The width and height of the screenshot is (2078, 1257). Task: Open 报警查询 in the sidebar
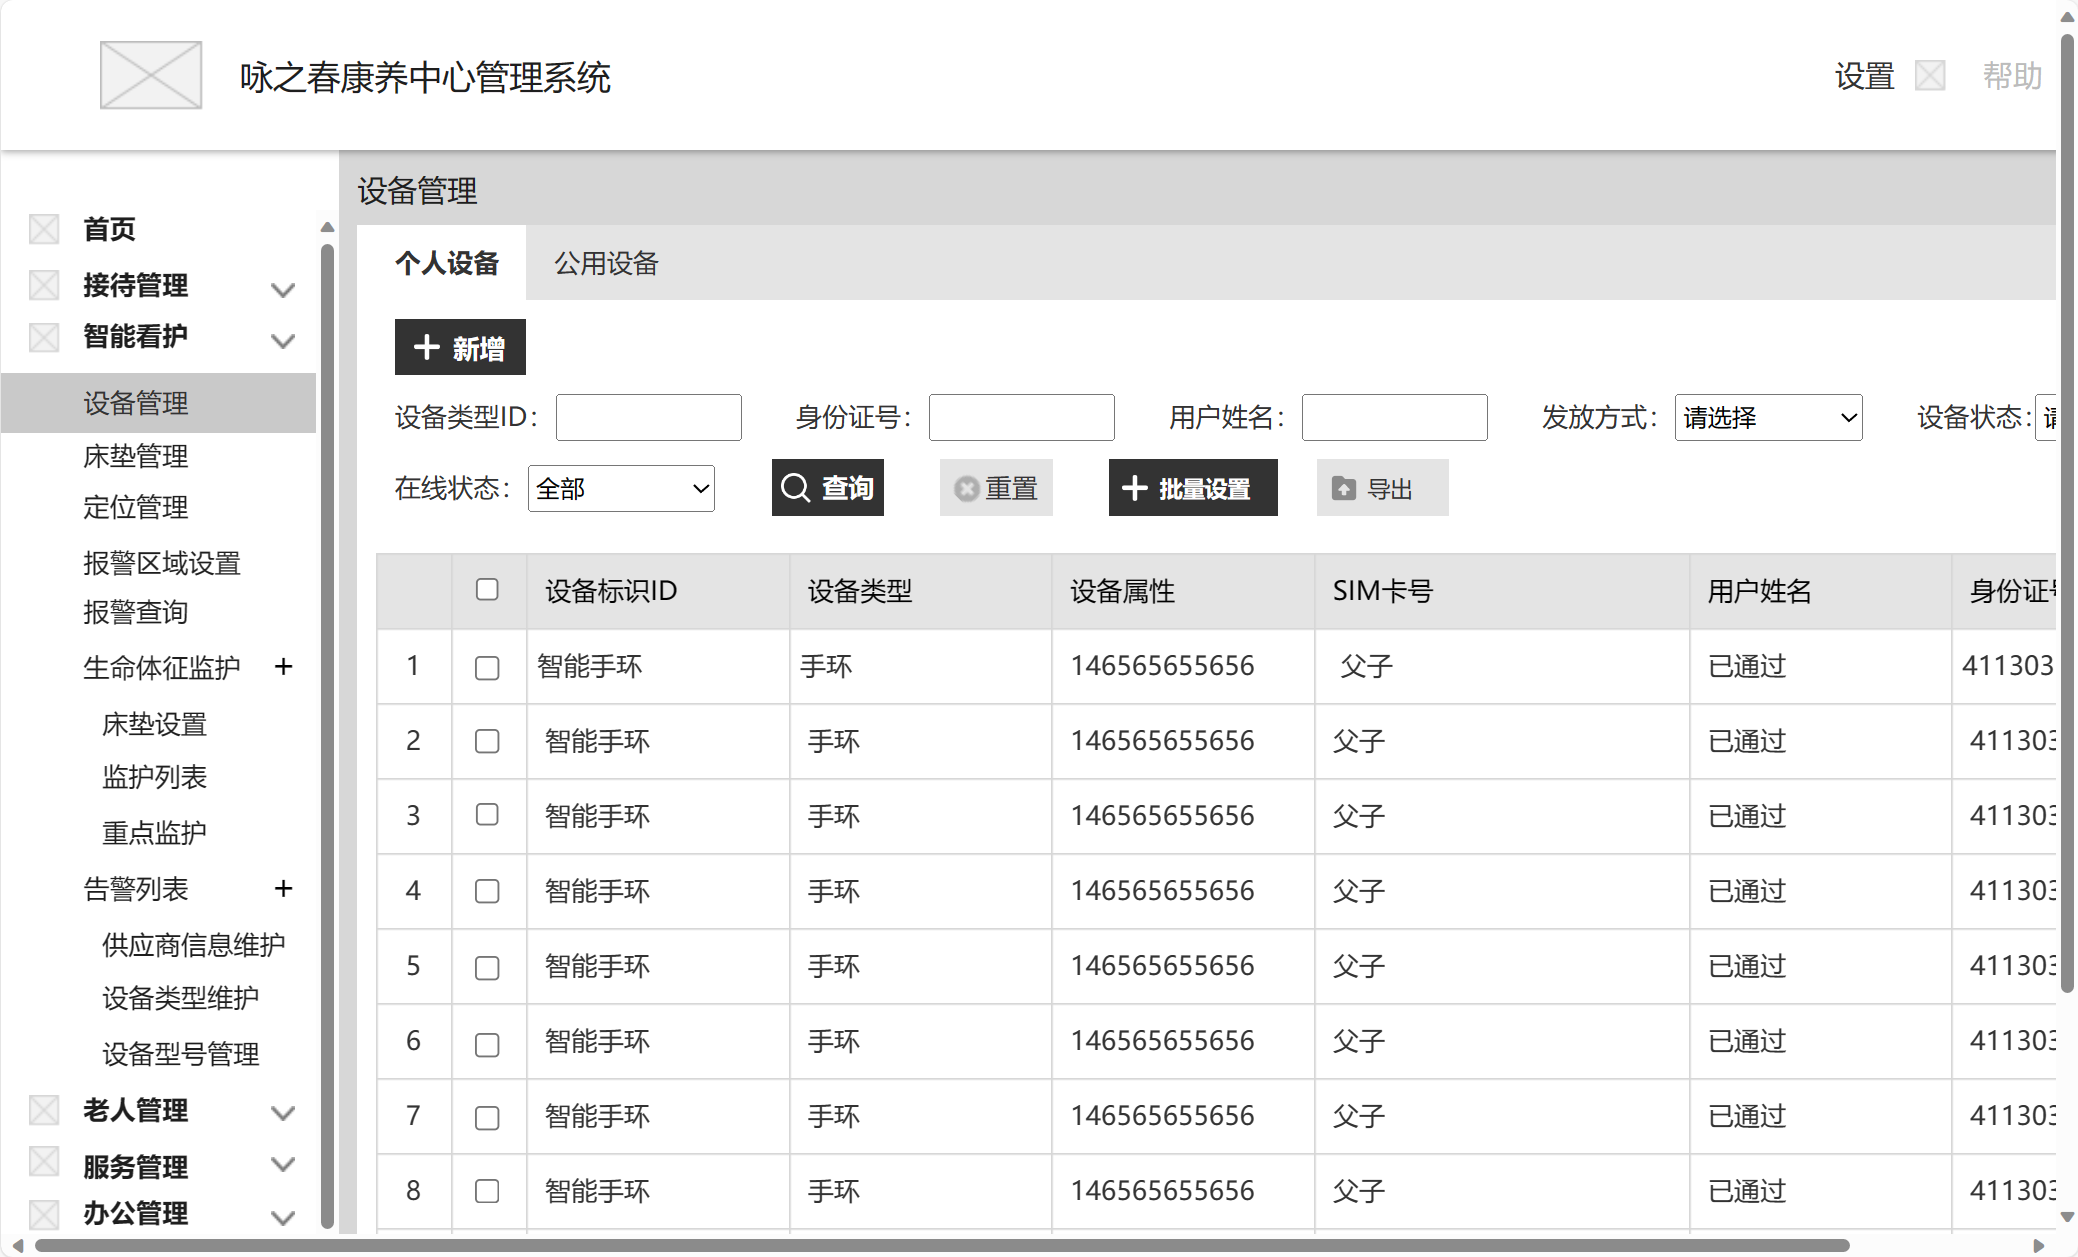coord(136,612)
